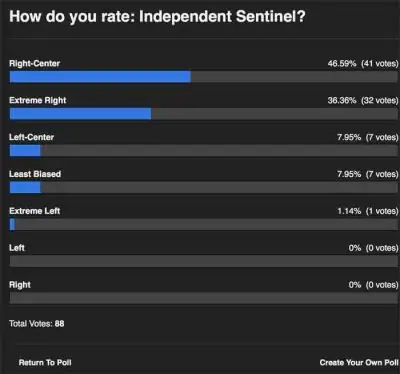Screen dimensions: 400x374
Task: Select the Left-Center option label
Action: (x=31, y=137)
